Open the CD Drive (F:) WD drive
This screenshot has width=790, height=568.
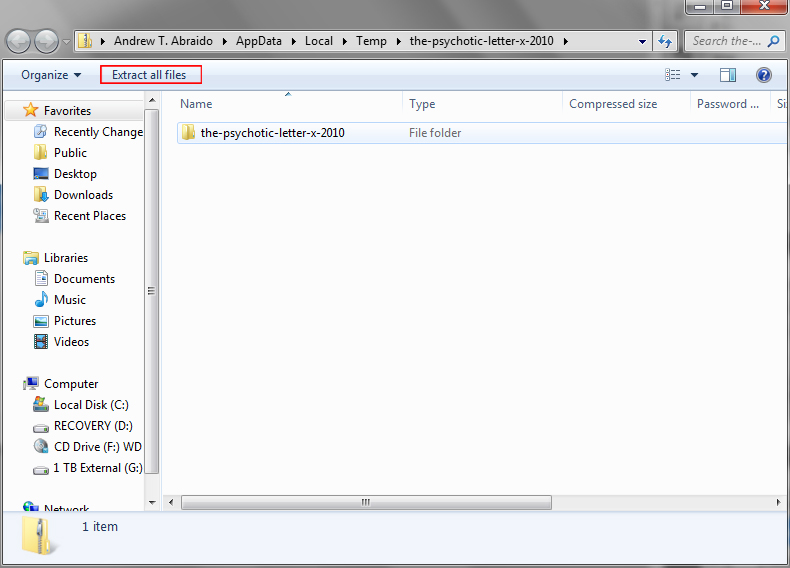(x=97, y=447)
